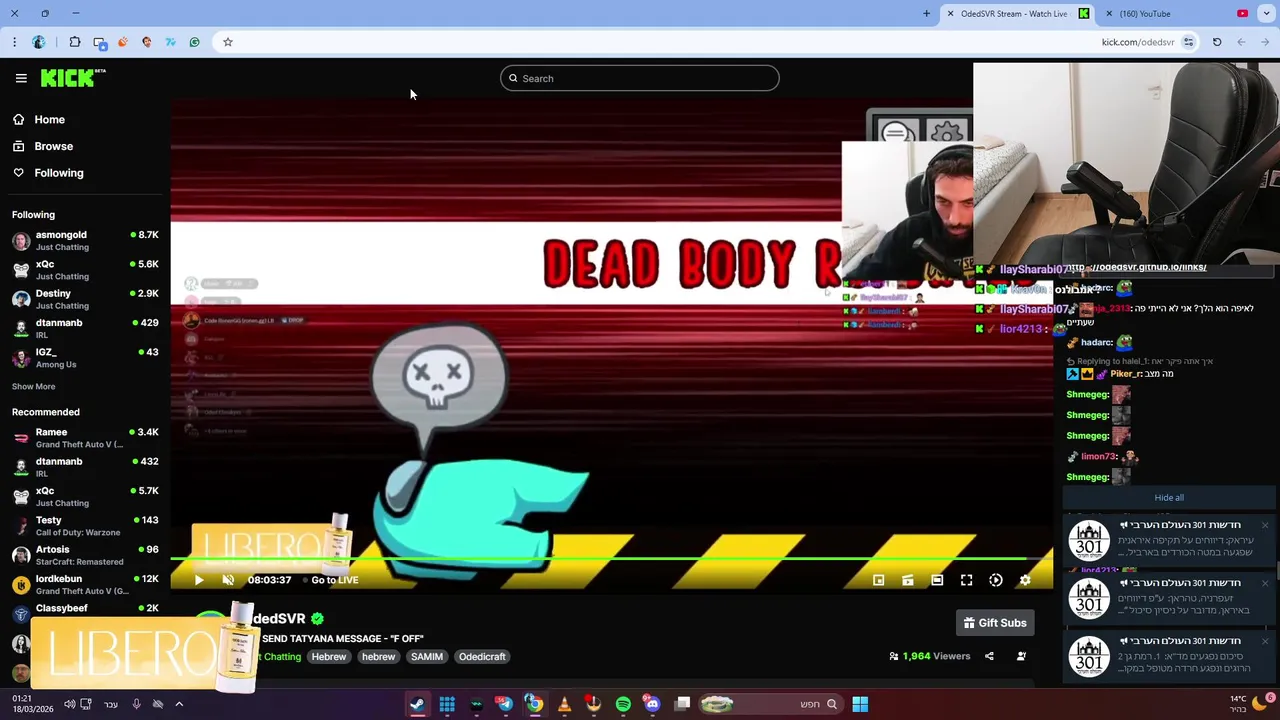Focus the Kick Search field
The height and width of the screenshot is (720, 1280).
(640, 78)
